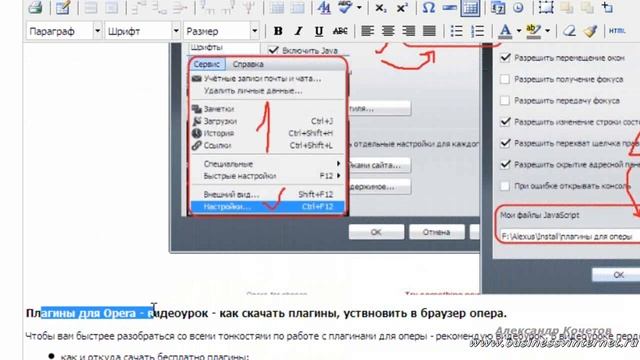The image size is (640, 360).
Task: Justify the text fully
Action: click(429, 31)
